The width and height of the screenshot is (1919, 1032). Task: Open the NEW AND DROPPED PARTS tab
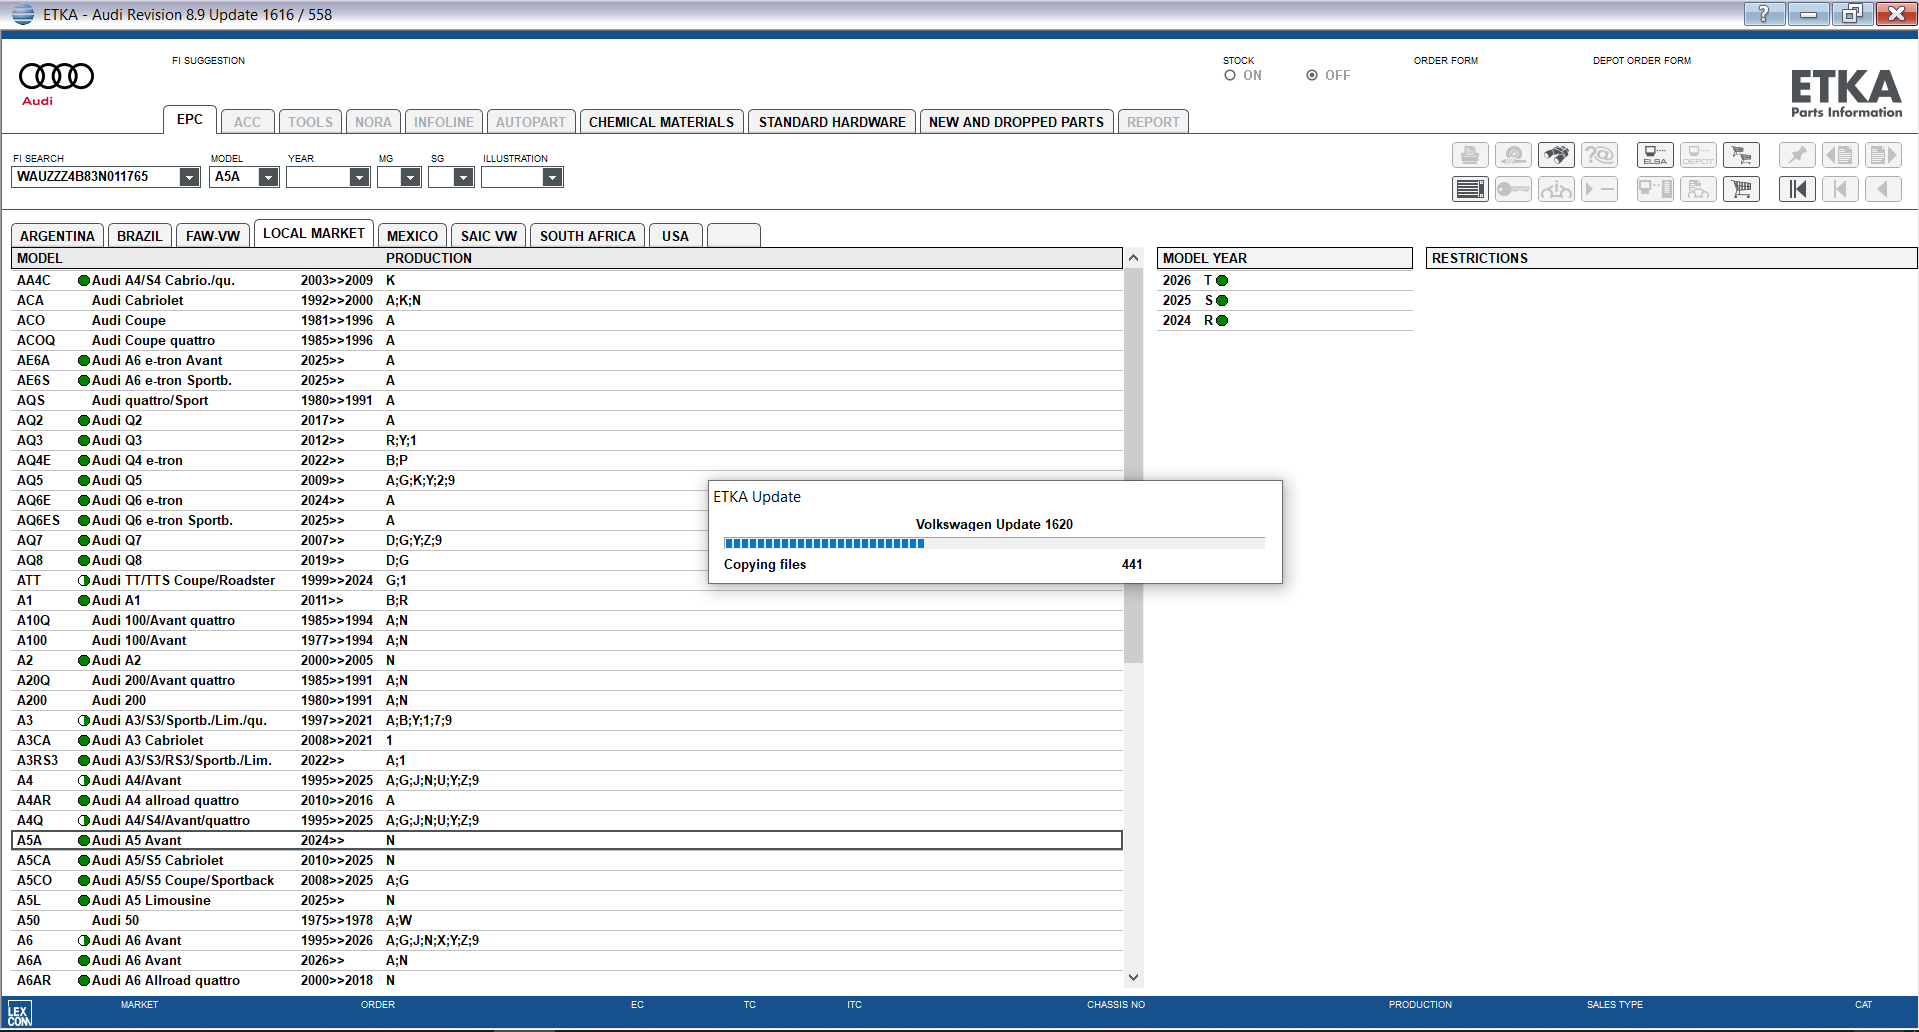pos(1016,122)
